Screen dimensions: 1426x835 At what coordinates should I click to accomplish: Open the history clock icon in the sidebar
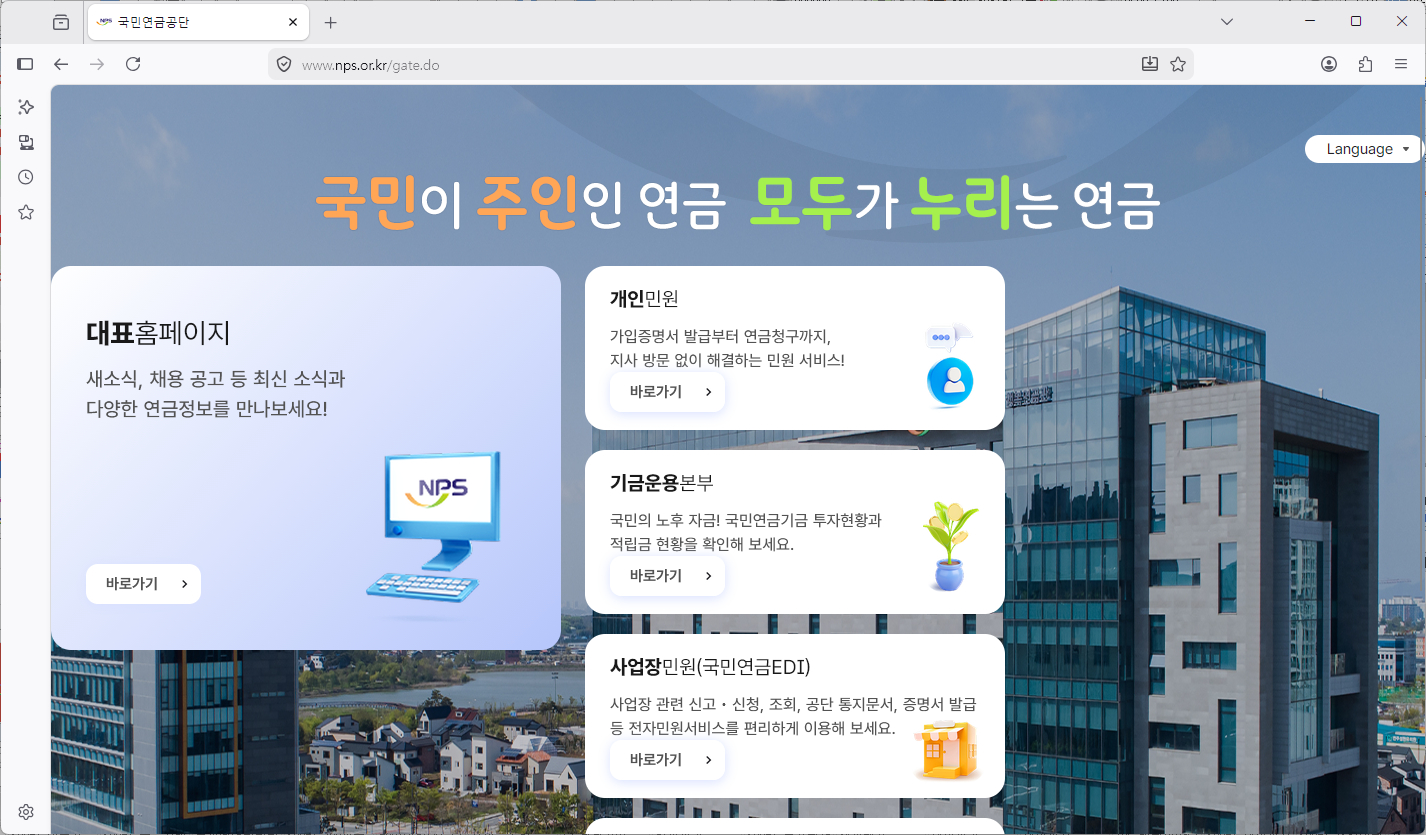click(x=26, y=177)
